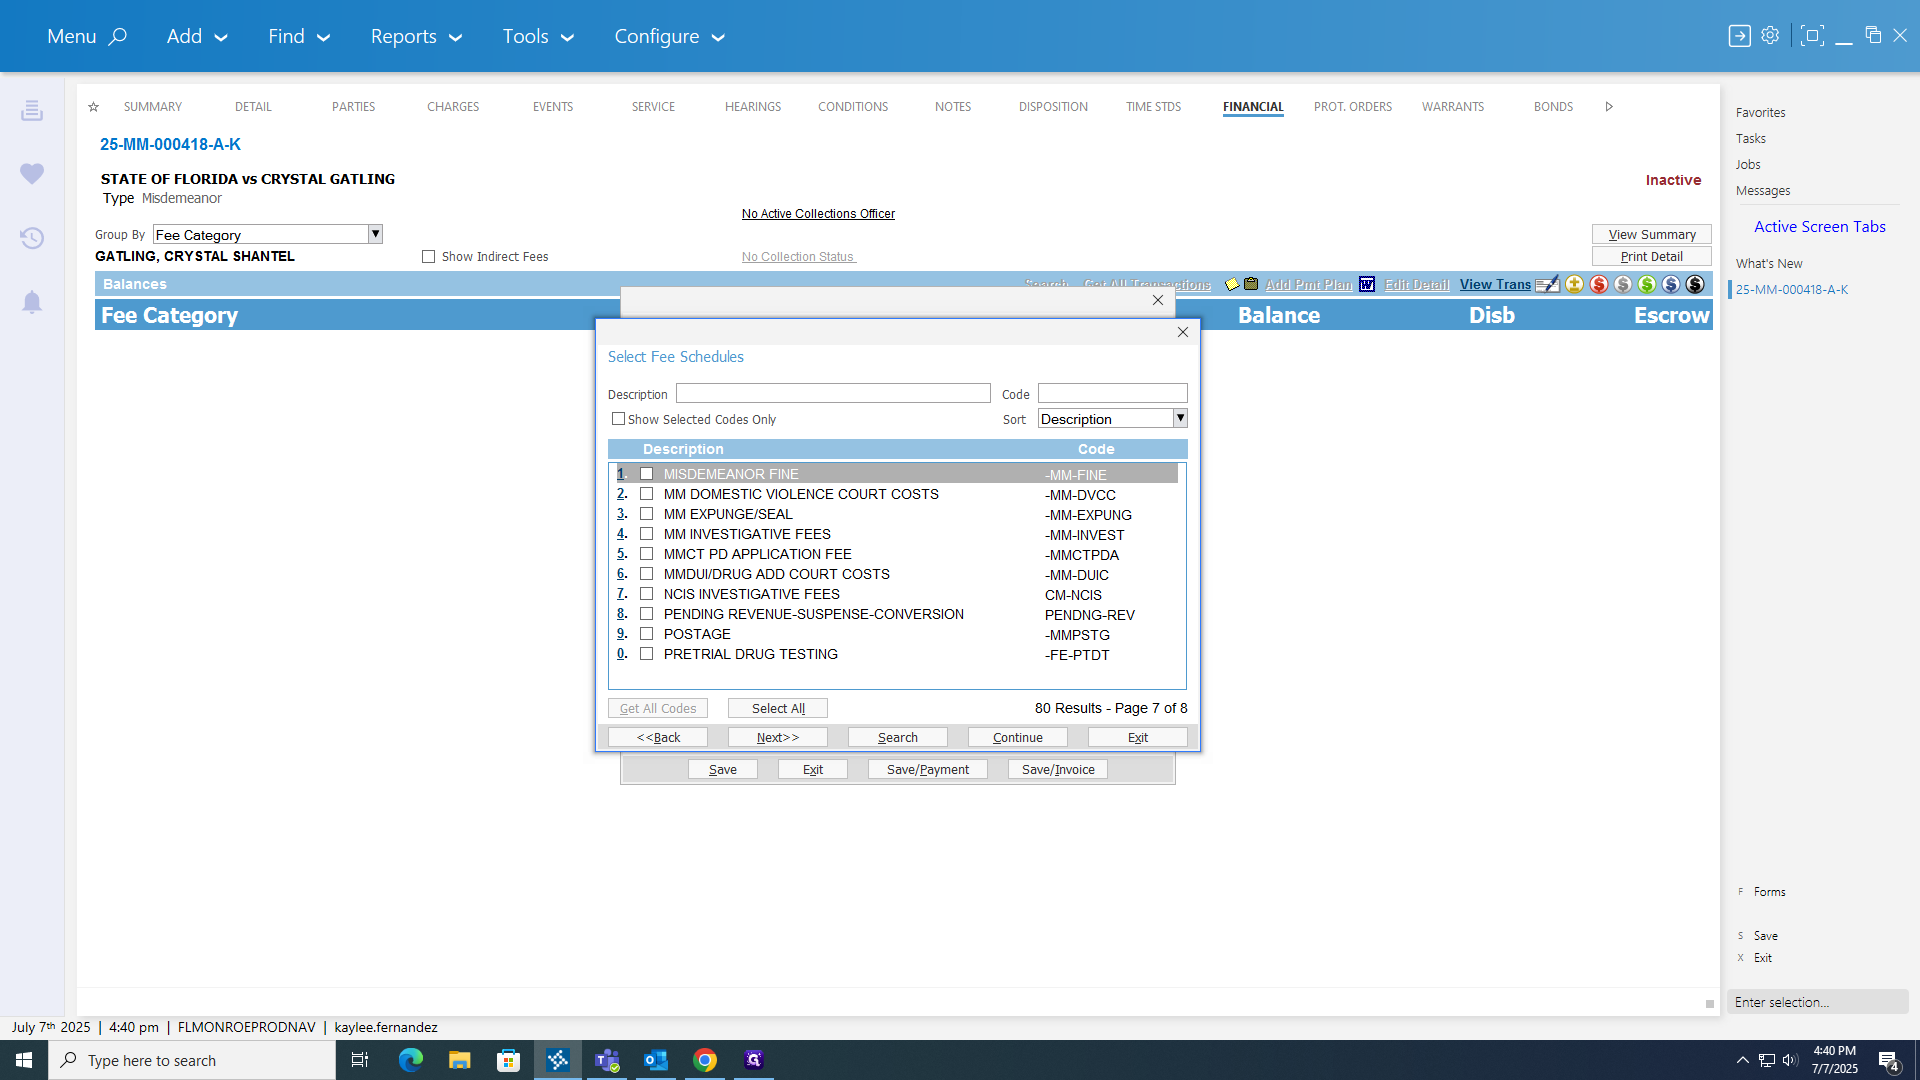Image resolution: width=1920 pixels, height=1080 pixels.
Task: Expand the Reports menu
Action: coord(416,36)
